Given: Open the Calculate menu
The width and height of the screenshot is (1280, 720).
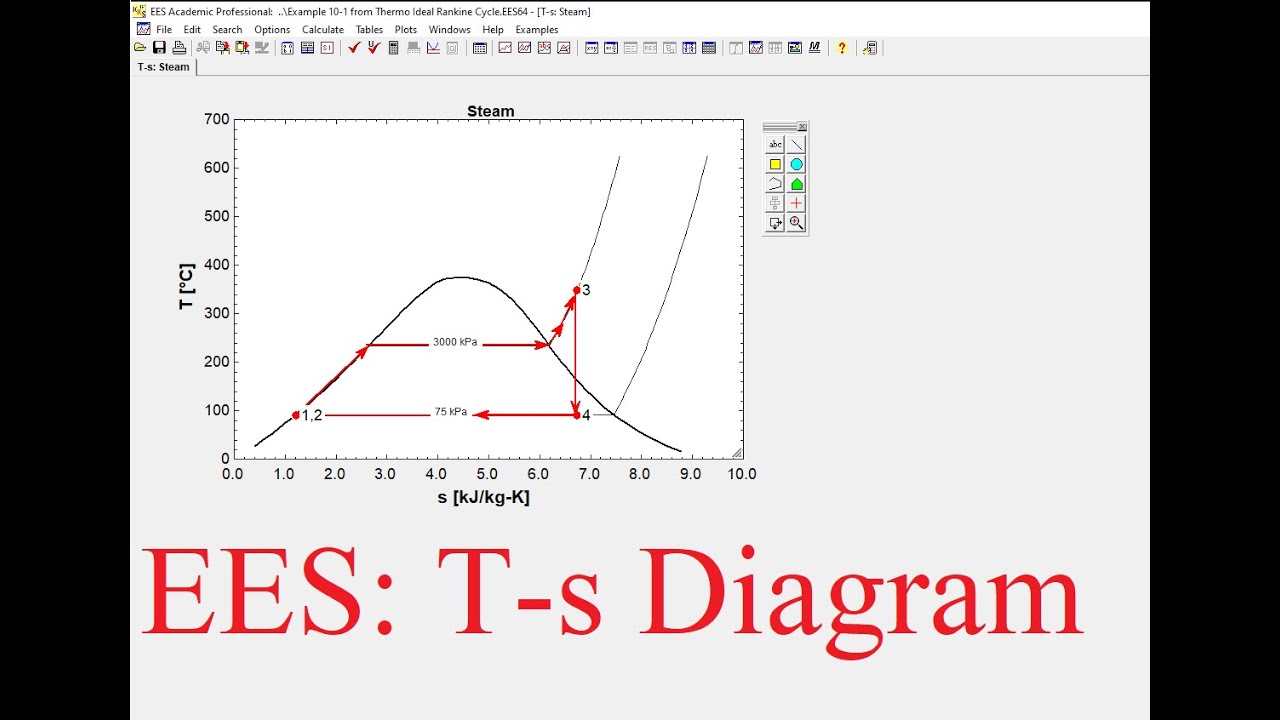Looking at the screenshot, I should (323, 30).
